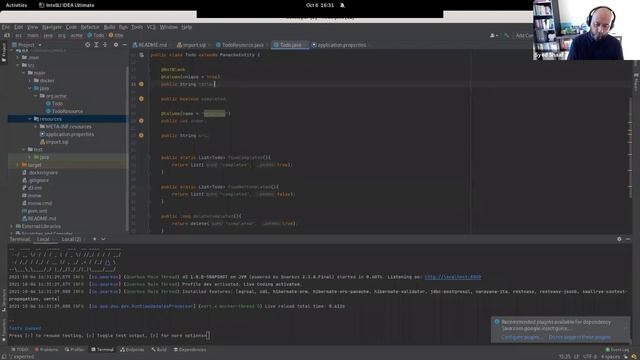
Task: Click the gutter icon beside the title field
Action: (x=141, y=84)
